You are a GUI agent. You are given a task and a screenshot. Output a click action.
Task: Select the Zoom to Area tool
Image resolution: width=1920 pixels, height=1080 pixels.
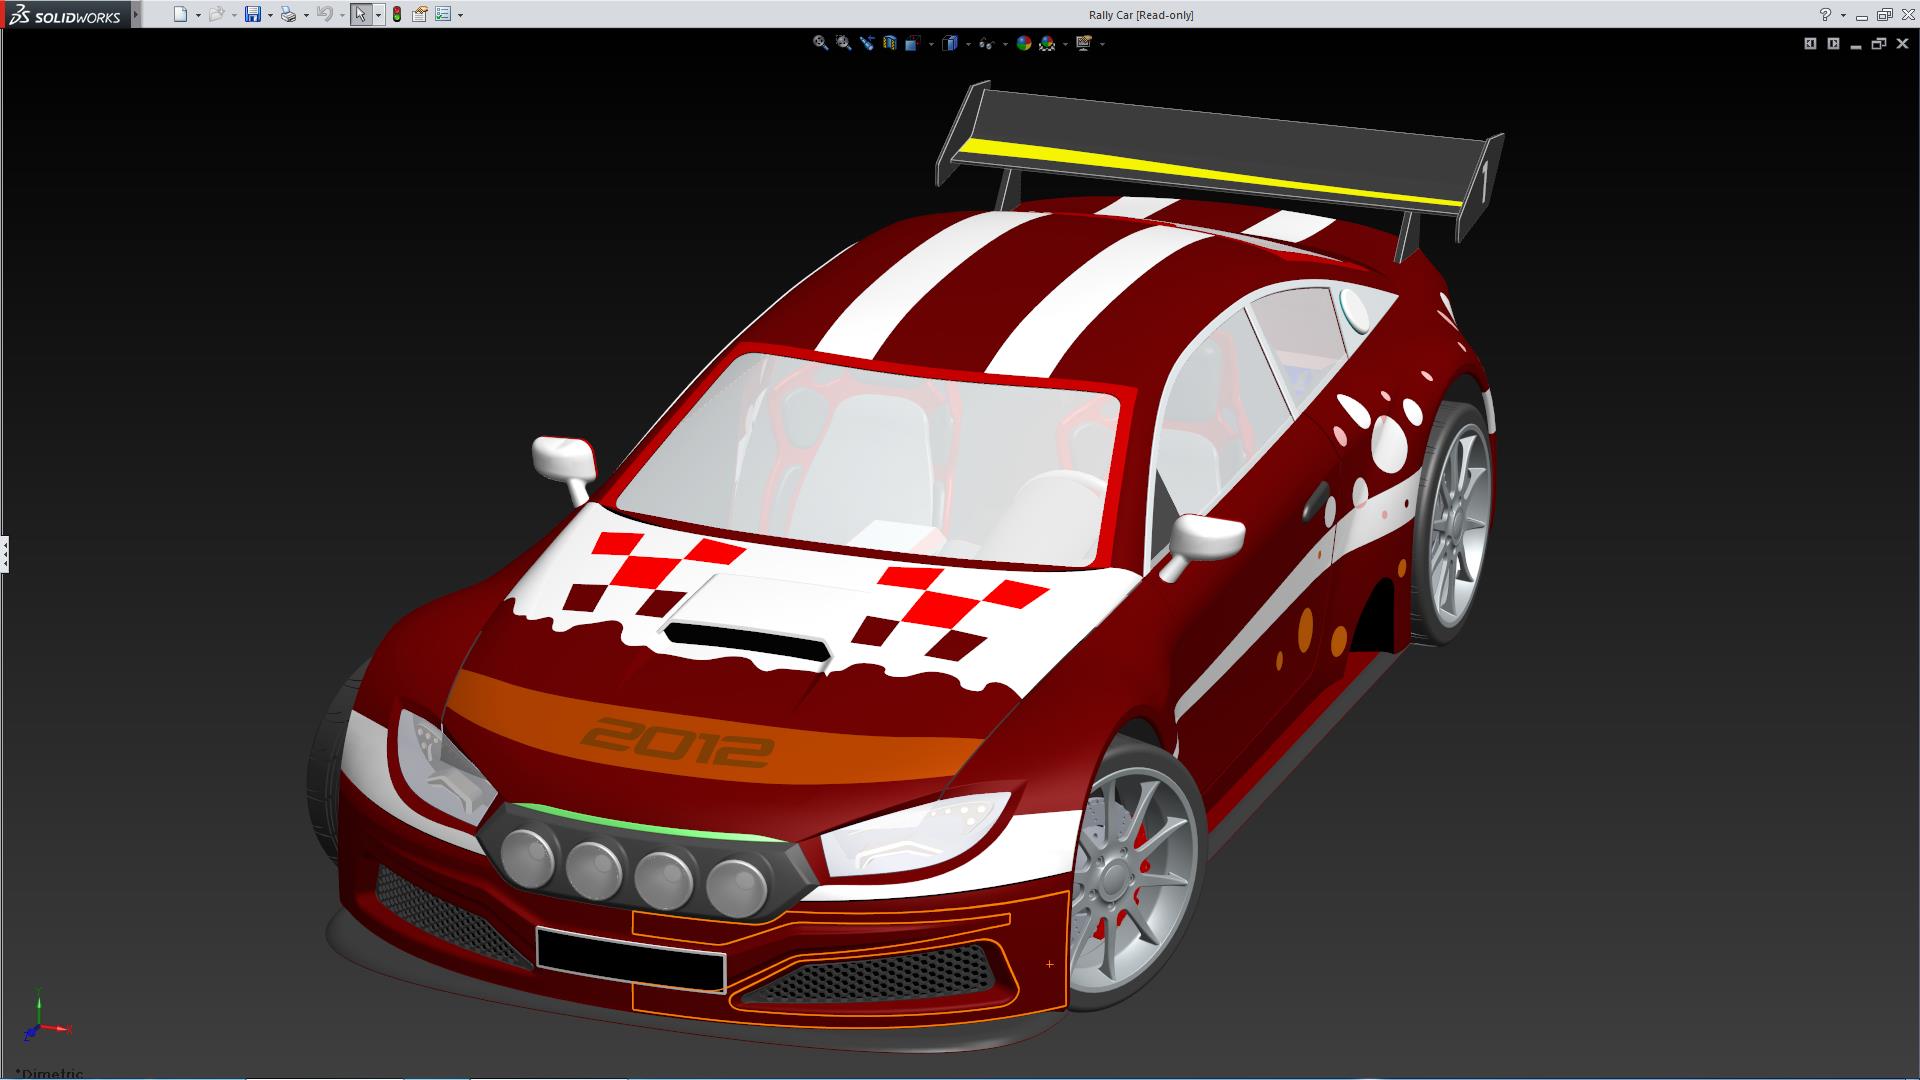[844, 43]
